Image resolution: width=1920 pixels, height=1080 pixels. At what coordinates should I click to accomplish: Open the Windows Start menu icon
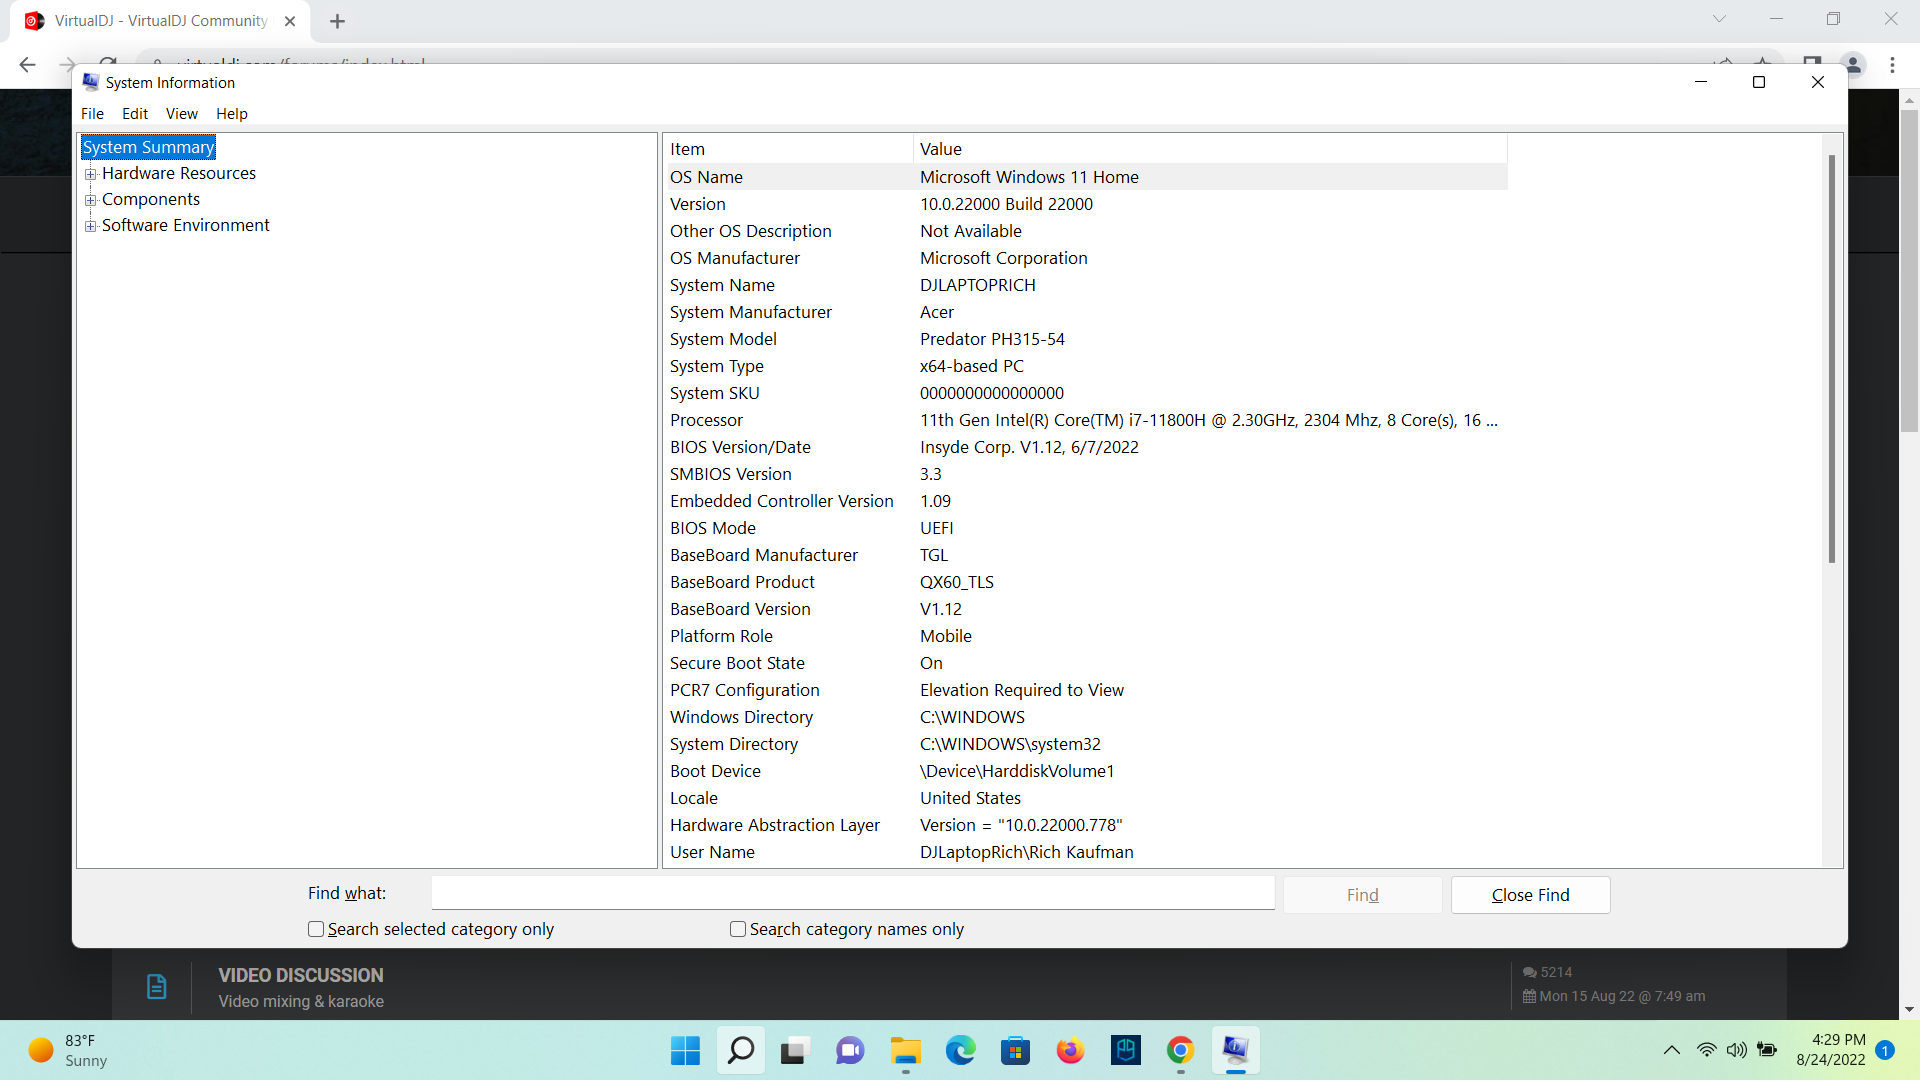(685, 1051)
